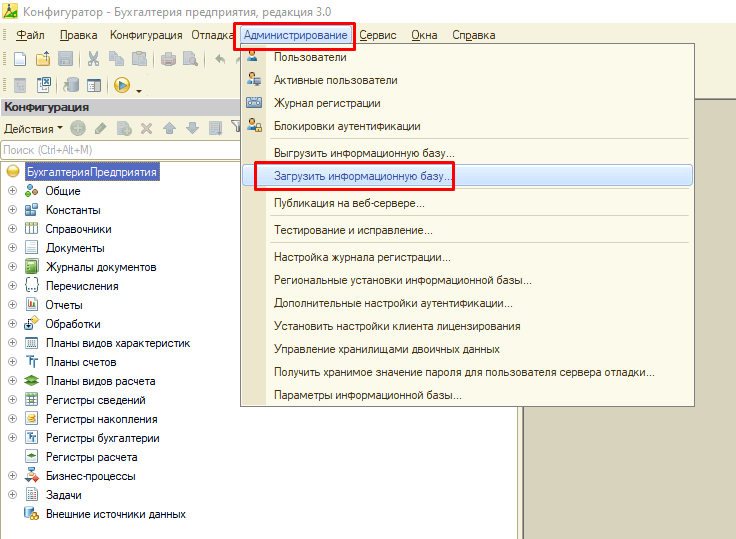The image size is (736, 539).
Task: Click the Paste clipboard icon
Action: tap(139, 59)
